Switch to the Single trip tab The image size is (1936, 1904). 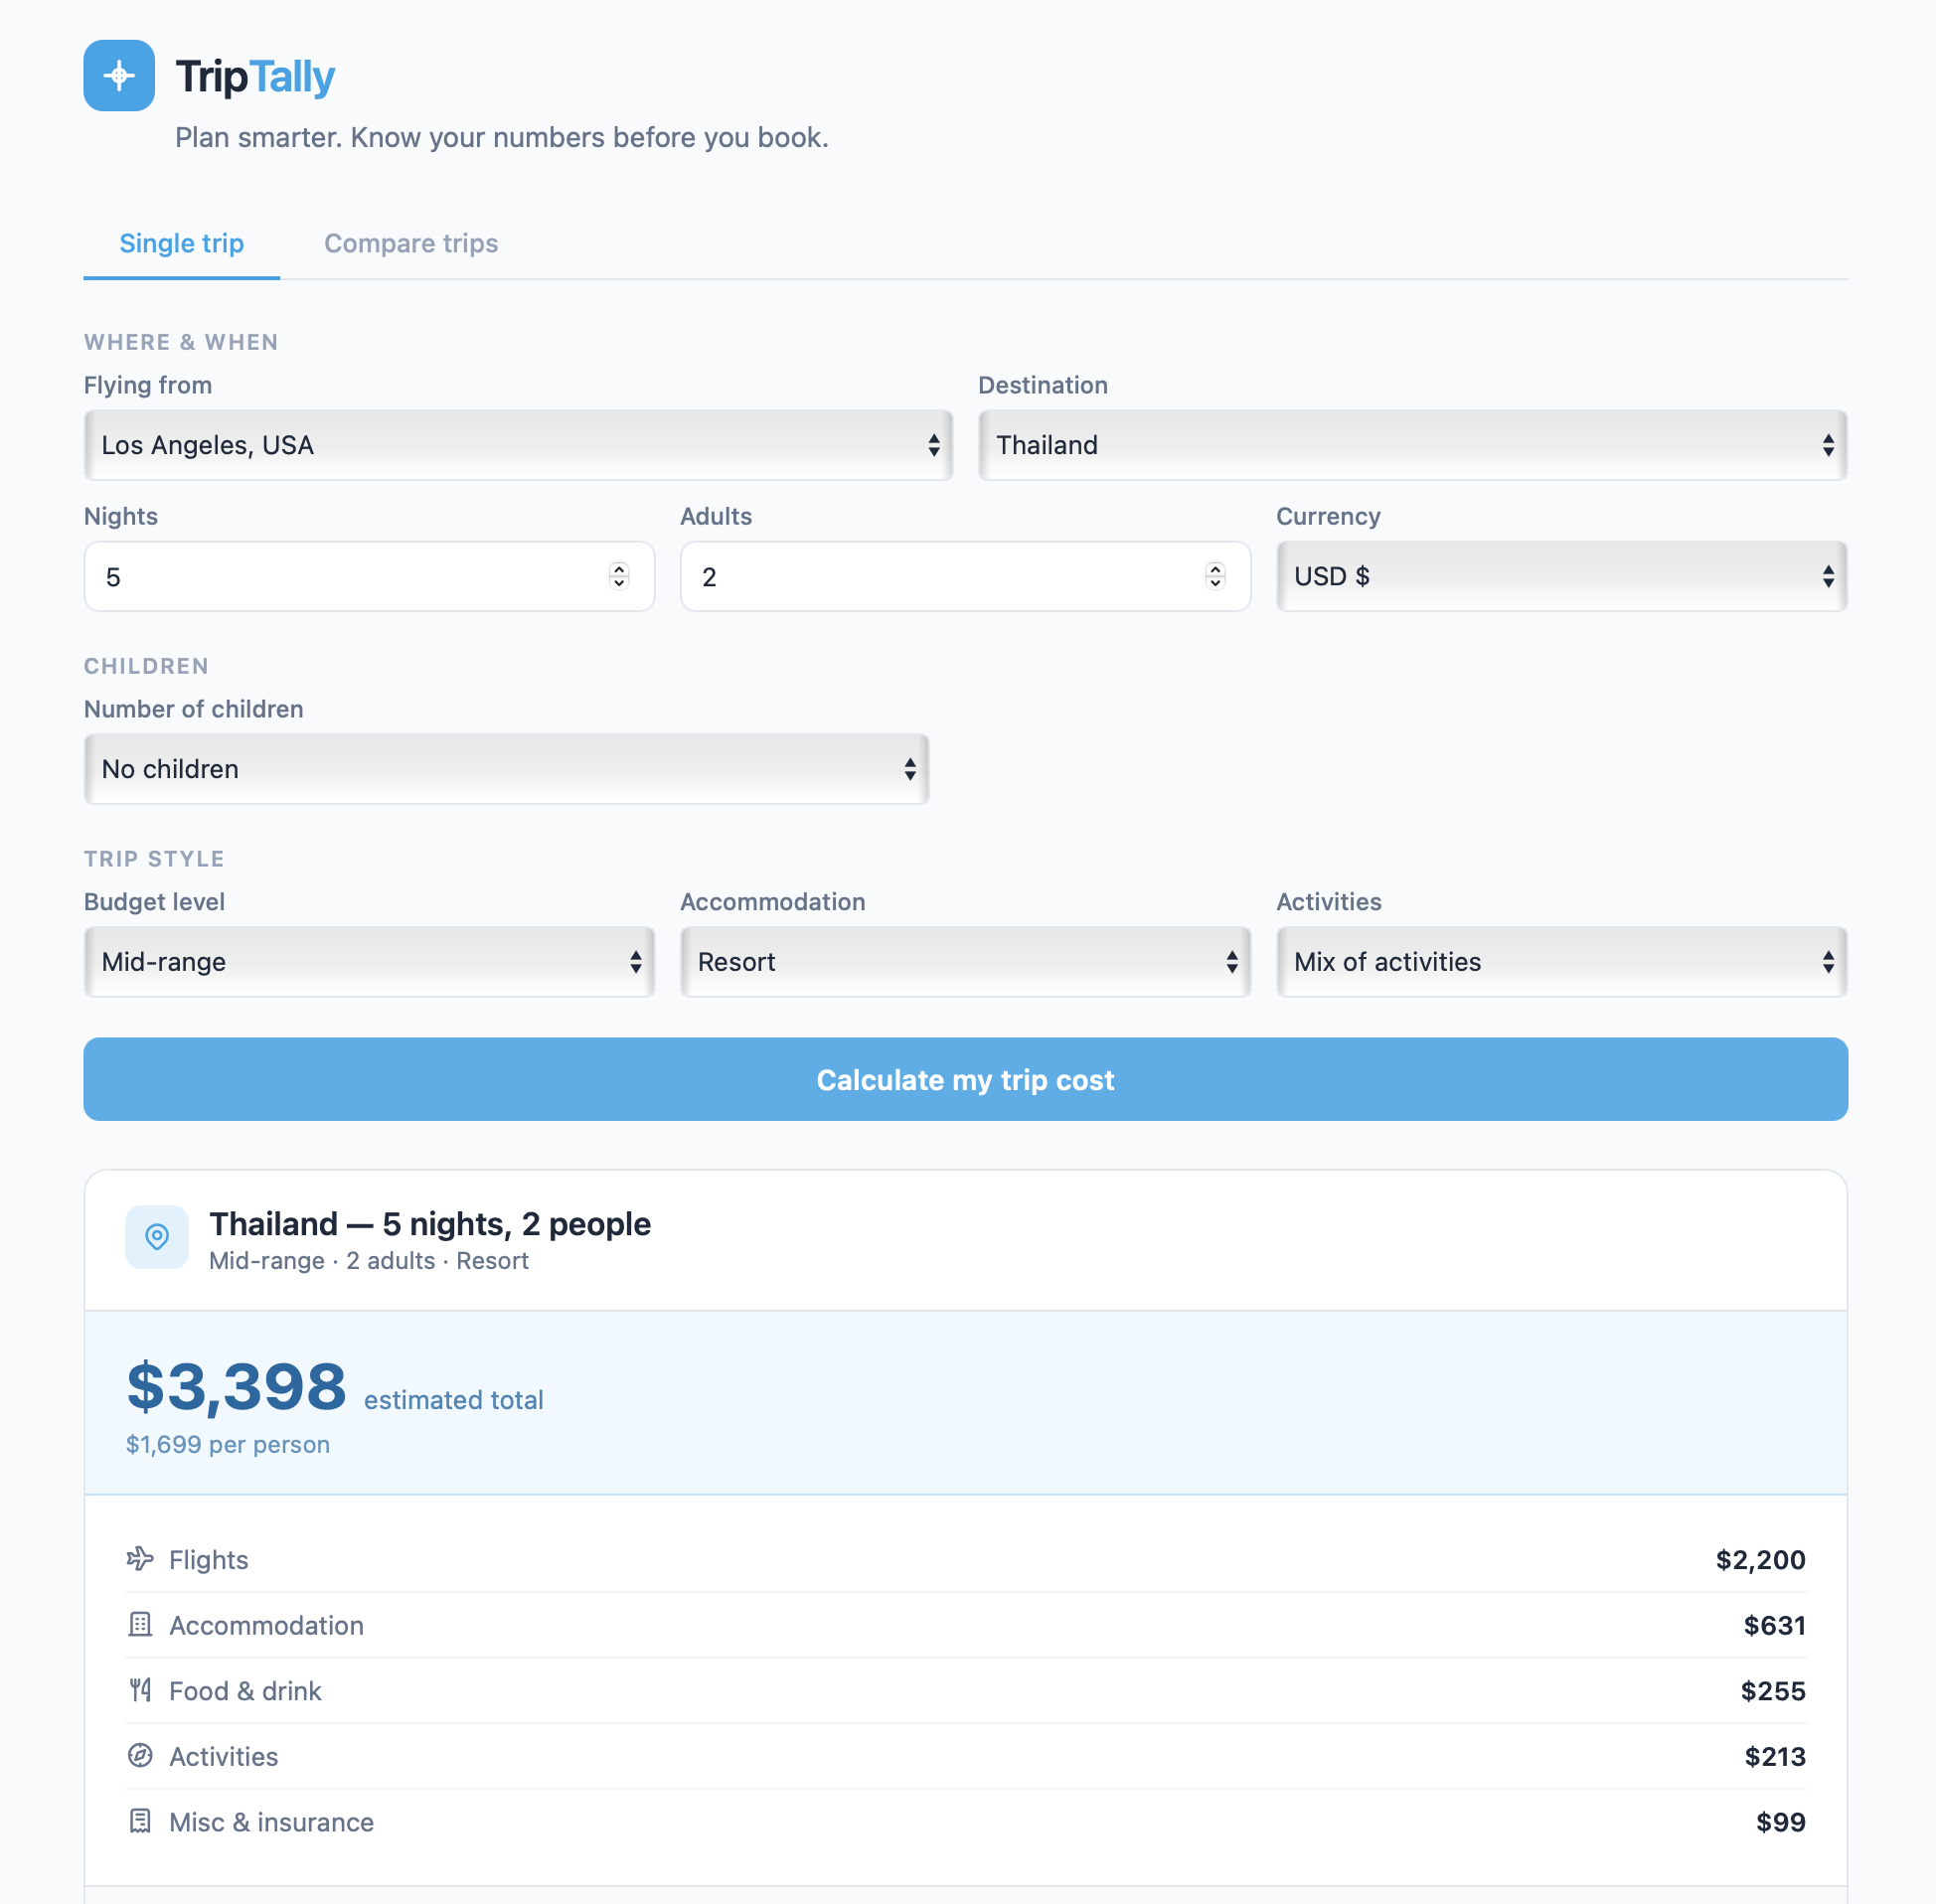pyautogui.click(x=182, y=244)
